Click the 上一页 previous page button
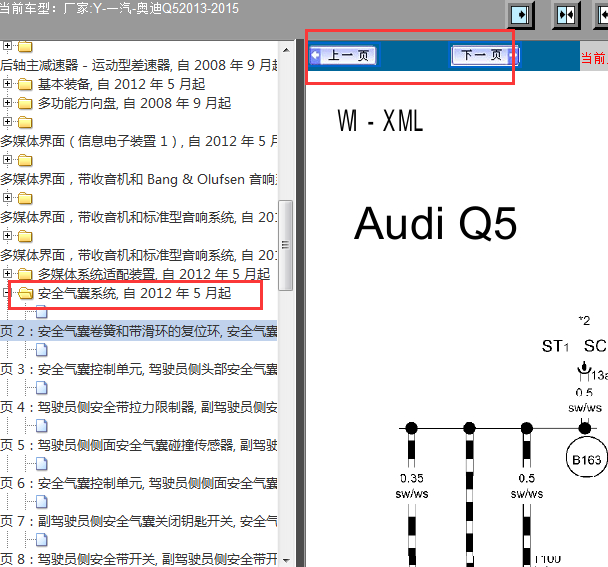This screenshot has width=608, height=567. [343, 55]
